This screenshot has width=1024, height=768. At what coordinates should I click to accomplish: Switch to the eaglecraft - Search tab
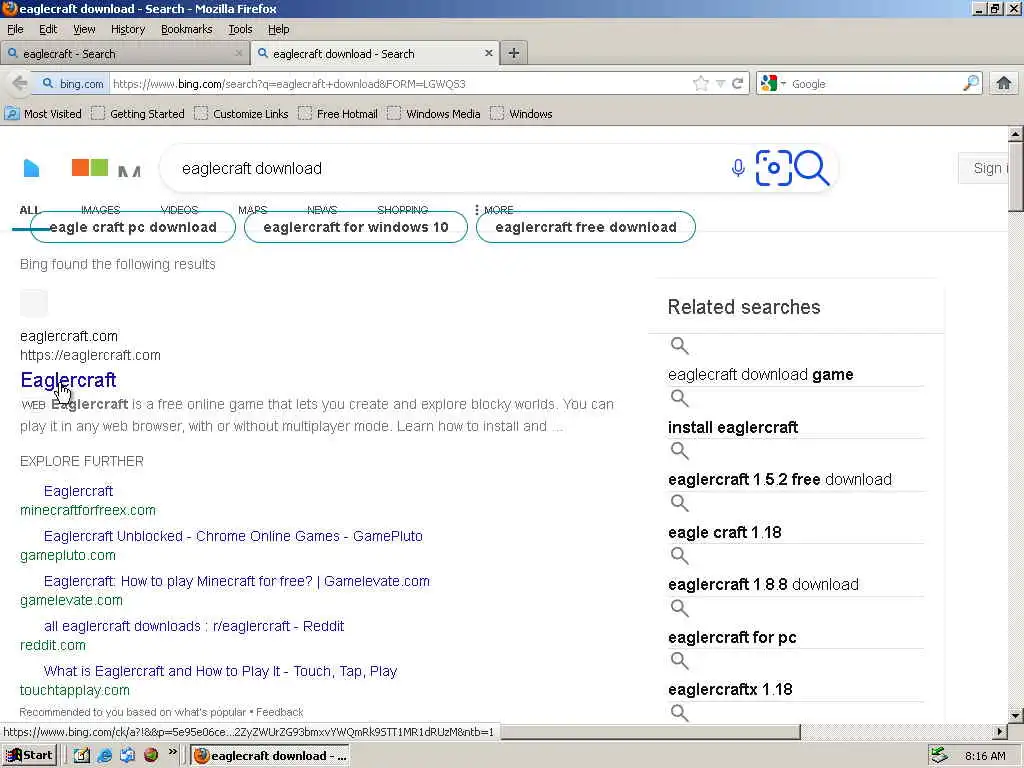(x=124, y=54)
